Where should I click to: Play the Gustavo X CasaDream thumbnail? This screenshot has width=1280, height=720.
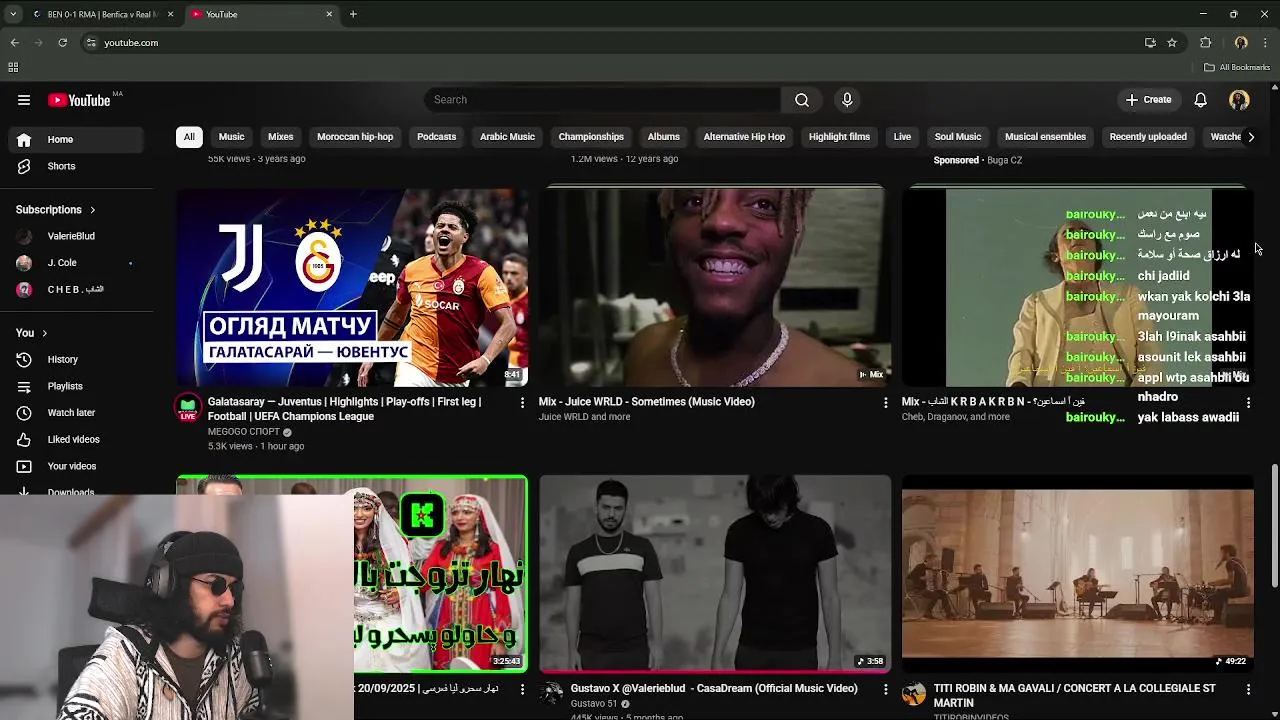[x=715, y=574]
